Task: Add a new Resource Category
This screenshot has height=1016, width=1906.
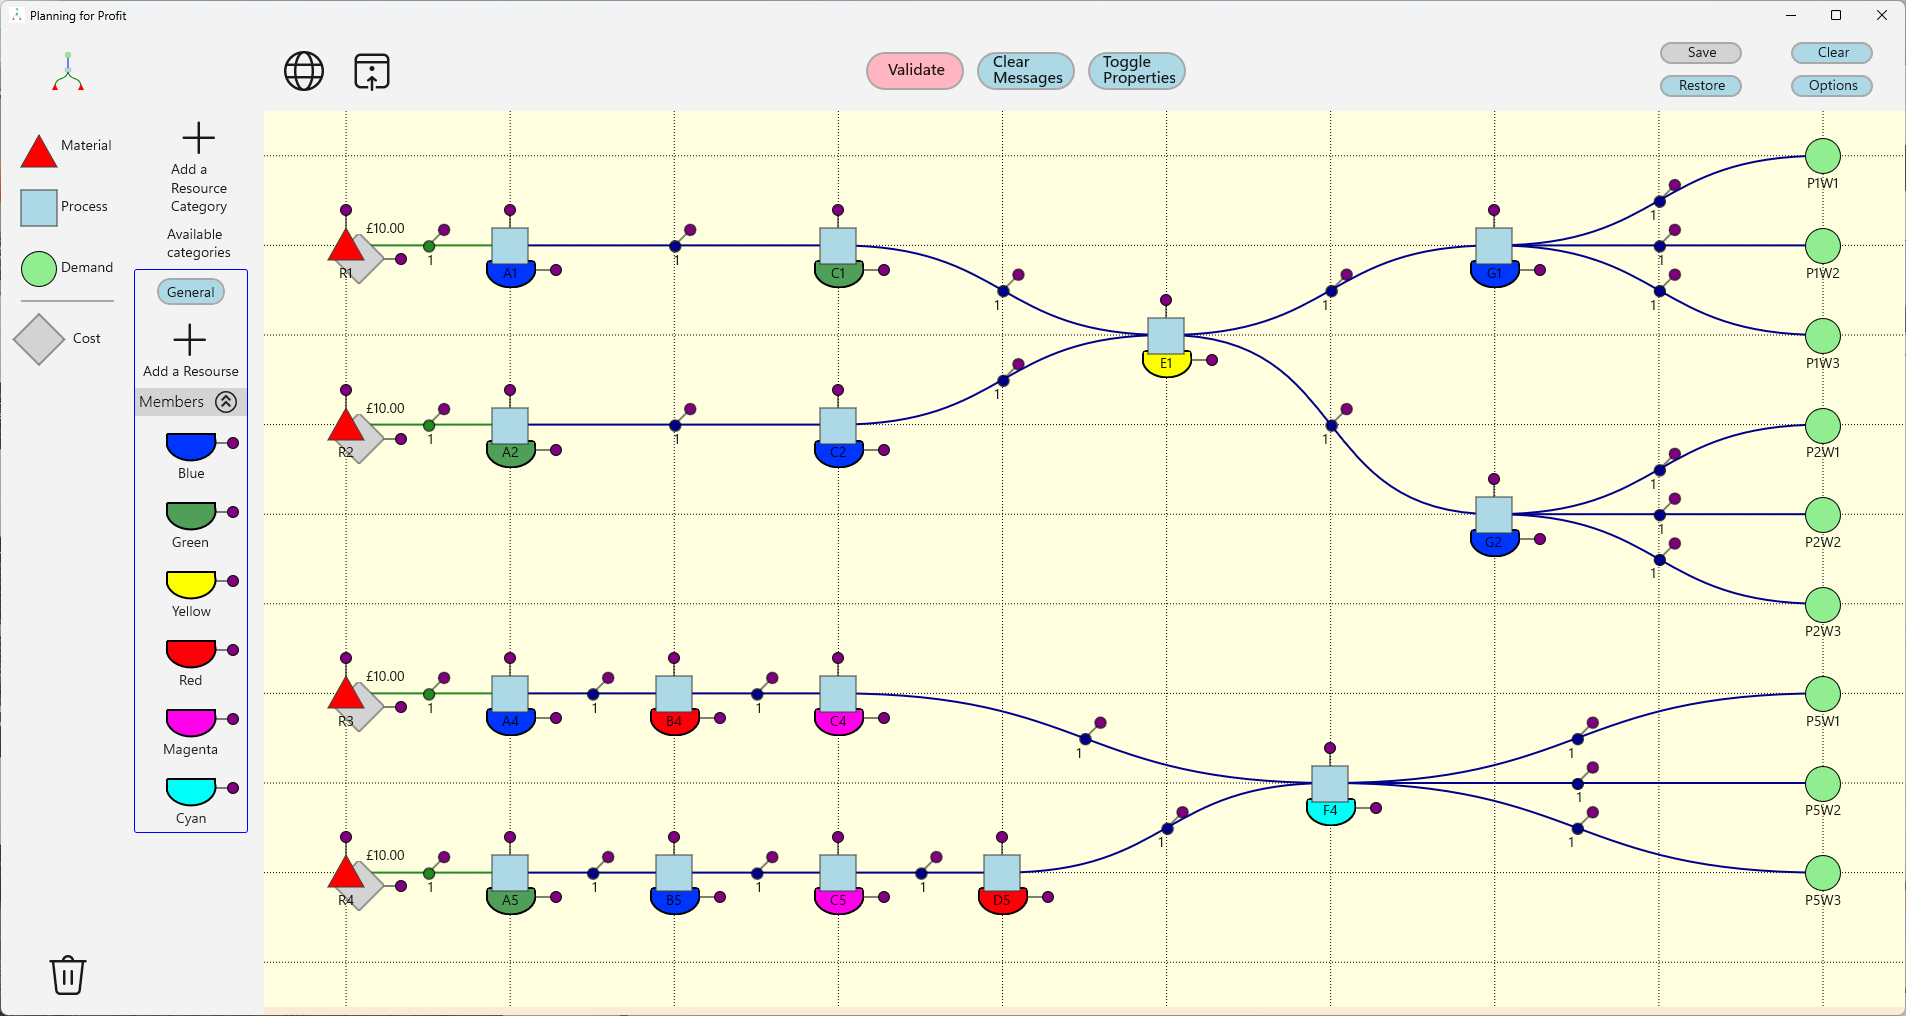Action: [x=197, y=138]
